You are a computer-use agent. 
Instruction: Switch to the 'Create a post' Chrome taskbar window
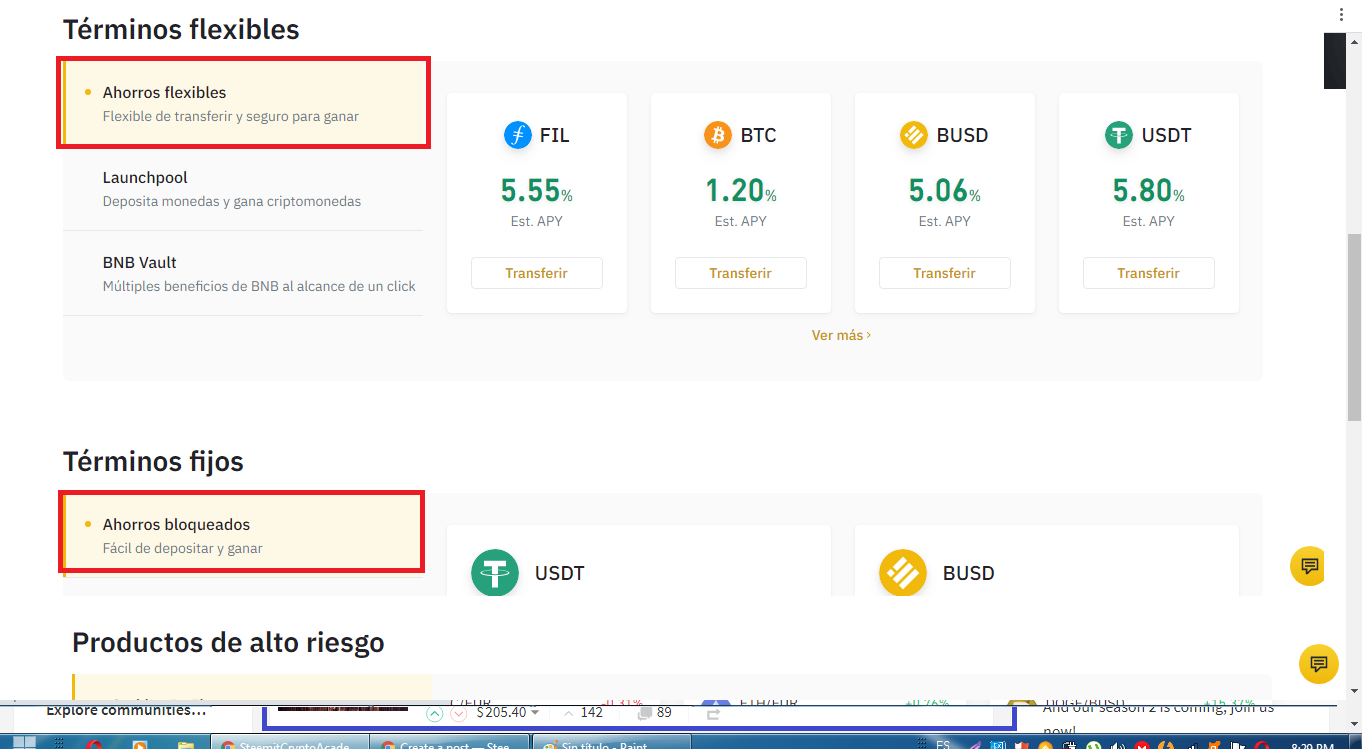[452, 743]
